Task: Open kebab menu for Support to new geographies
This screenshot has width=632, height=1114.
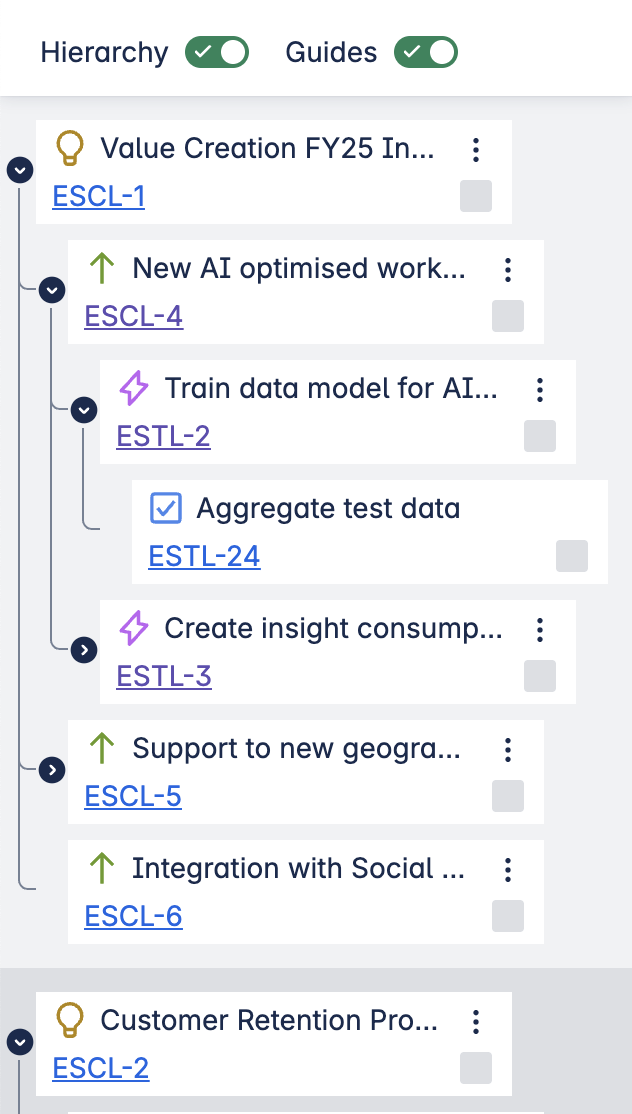Action: 508,750
